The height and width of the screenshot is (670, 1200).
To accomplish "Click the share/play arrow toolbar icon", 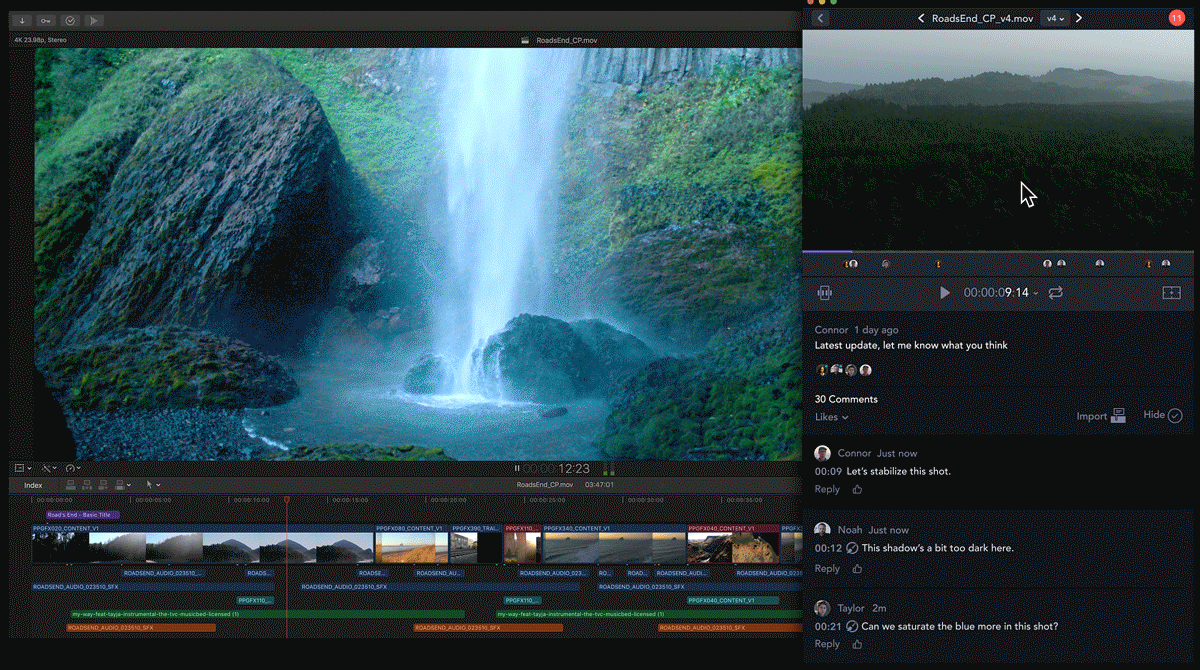I will (94, 20).
